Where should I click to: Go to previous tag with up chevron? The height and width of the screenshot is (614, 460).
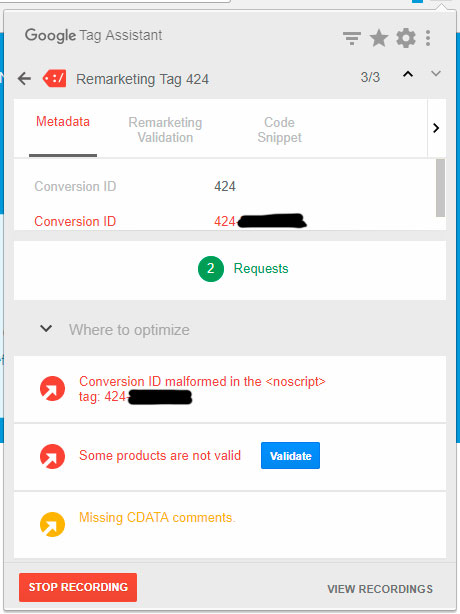(x=408, y=74)
